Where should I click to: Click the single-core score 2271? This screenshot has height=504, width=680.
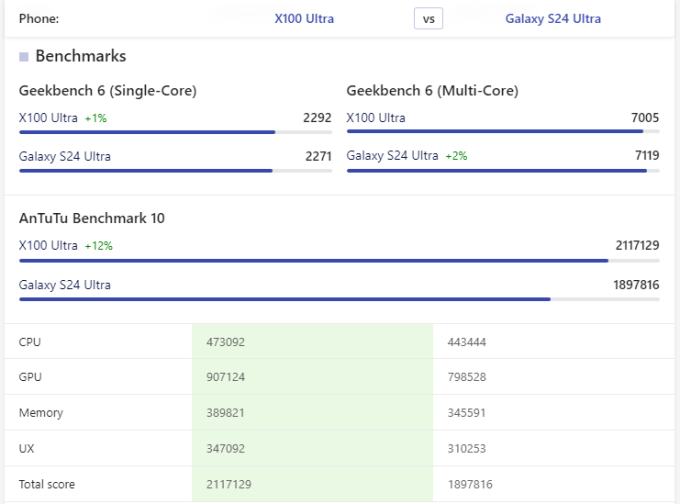point(318,156)
